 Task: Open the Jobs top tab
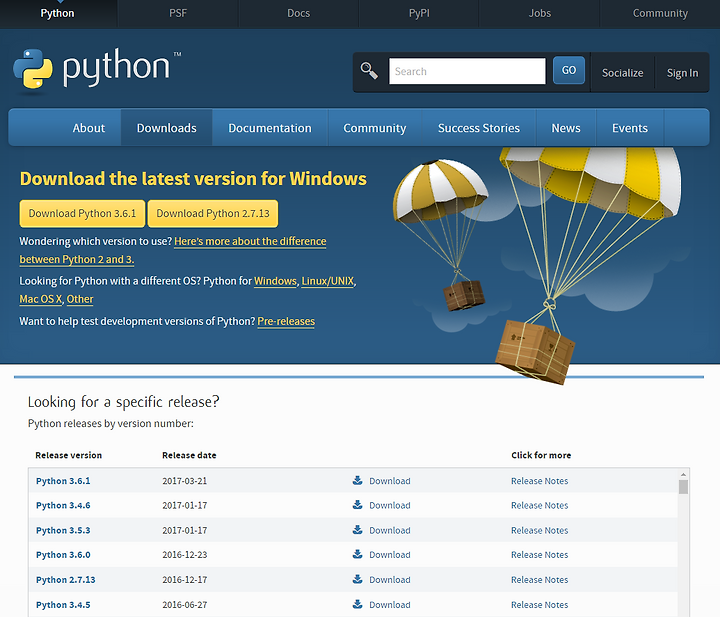tap(540, 13)
